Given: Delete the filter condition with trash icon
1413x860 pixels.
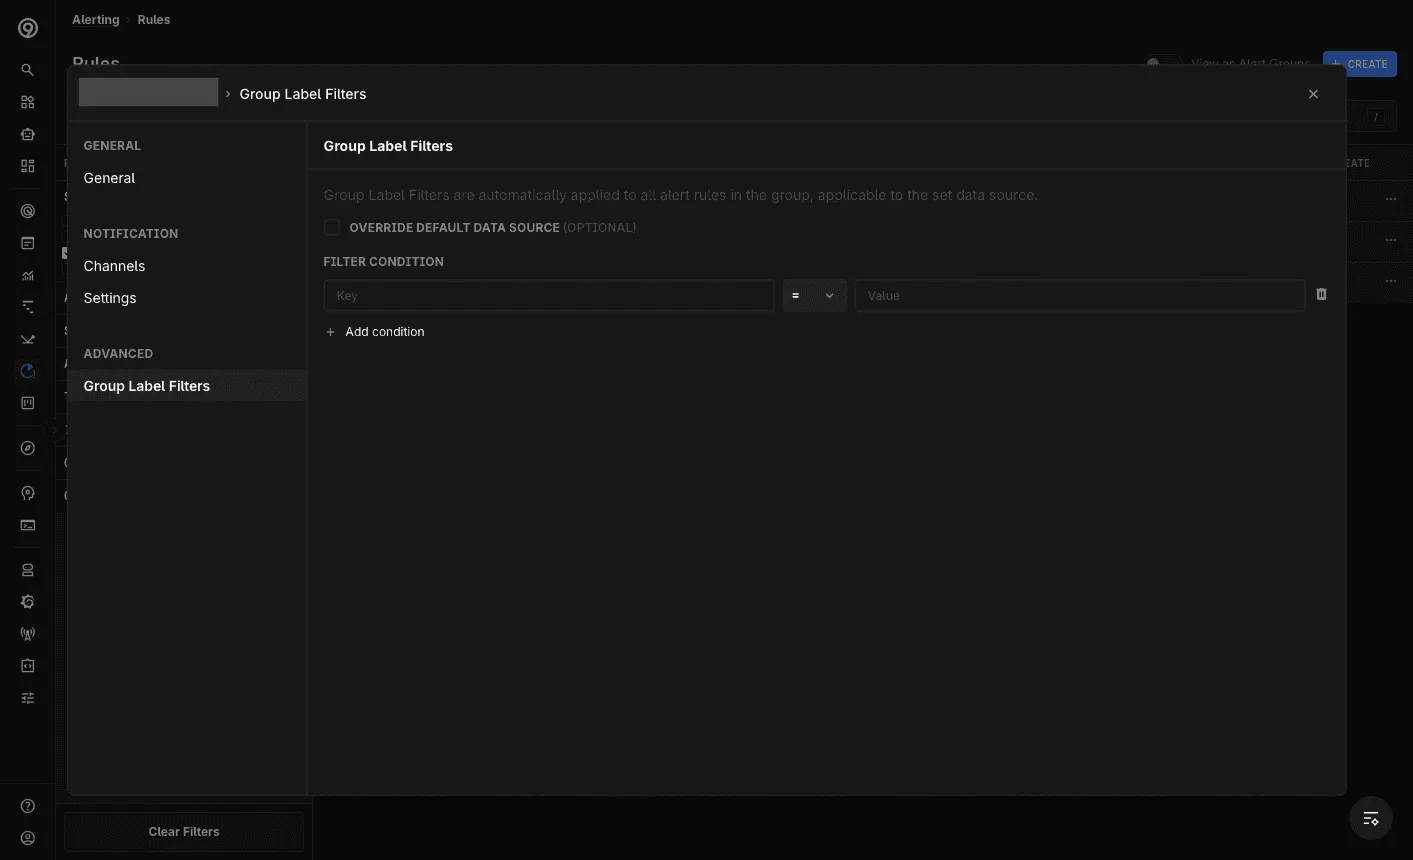Looking at the screenshot, I should [1321, 295].
